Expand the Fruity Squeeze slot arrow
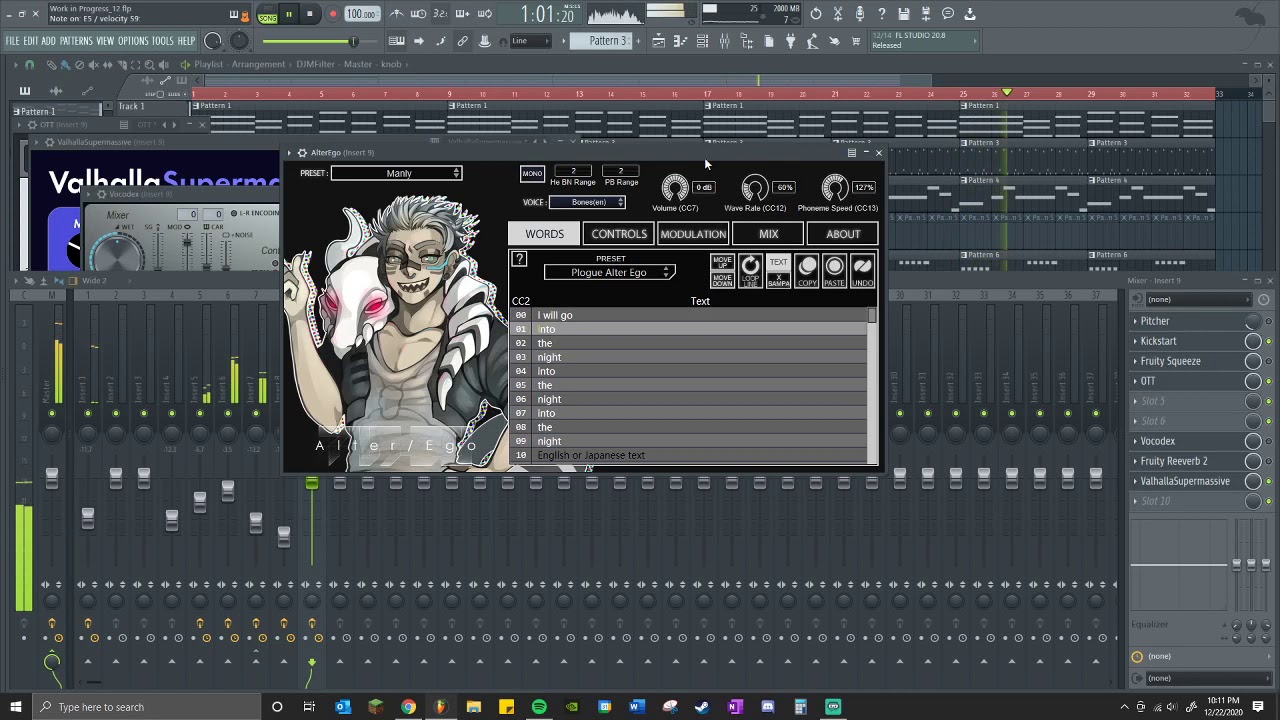 1135,361
